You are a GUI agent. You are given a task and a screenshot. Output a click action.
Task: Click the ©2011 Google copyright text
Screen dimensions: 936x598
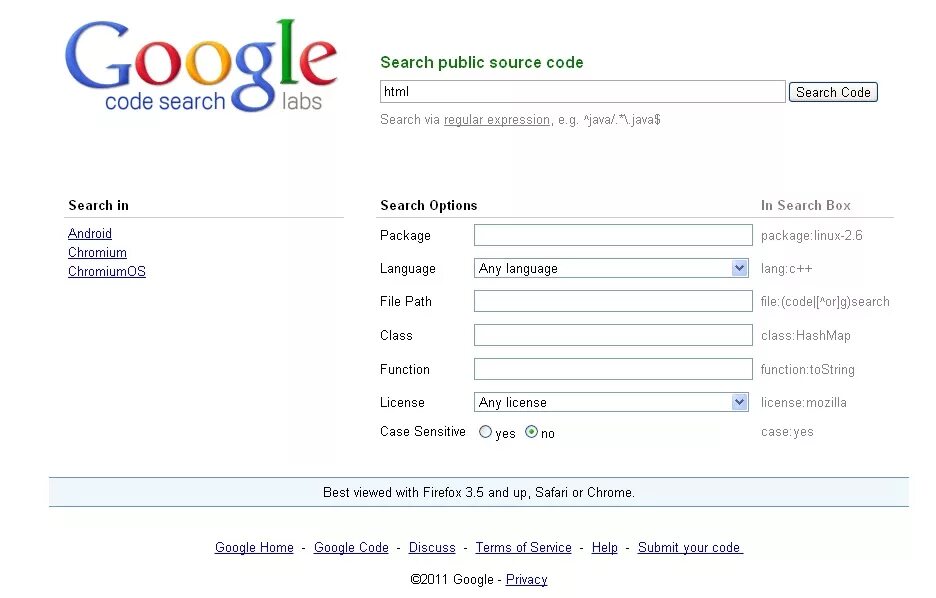[x=452, y=579]
